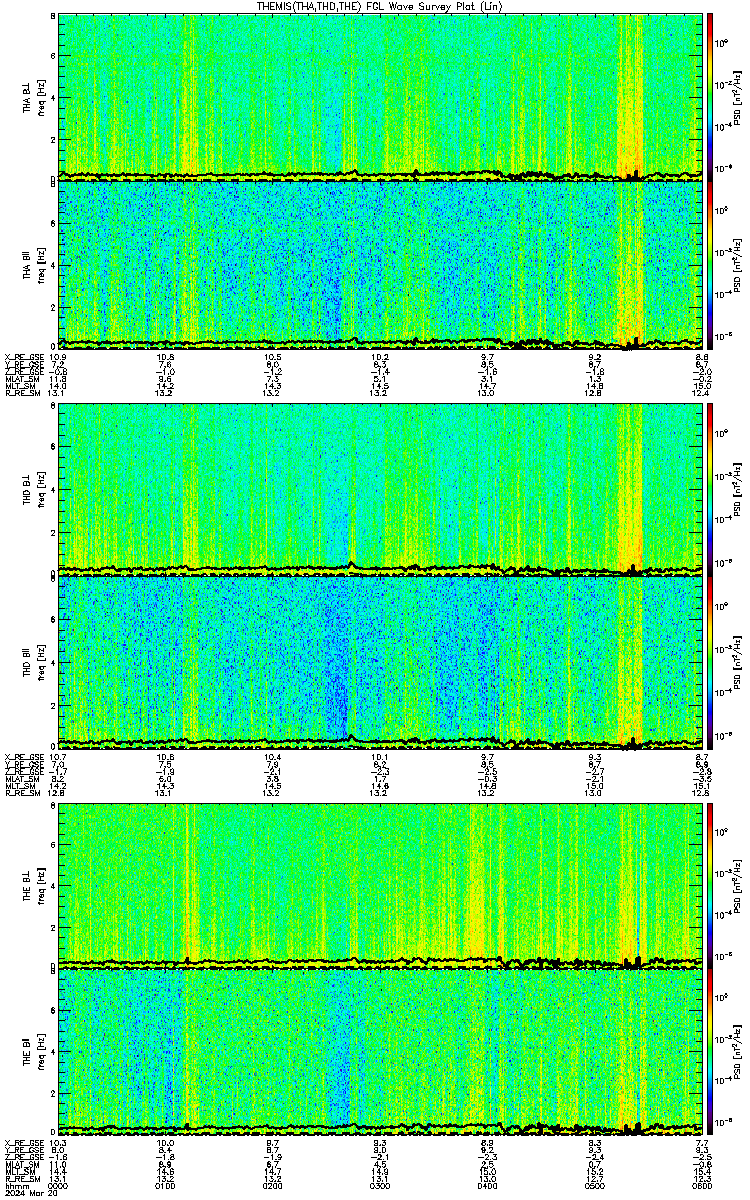Click the PSD [nT²/Hz] label beside THE B-perpendicular
Image resolution: width=750 pixels, height=1200 pixels.
tap(738, 884)
